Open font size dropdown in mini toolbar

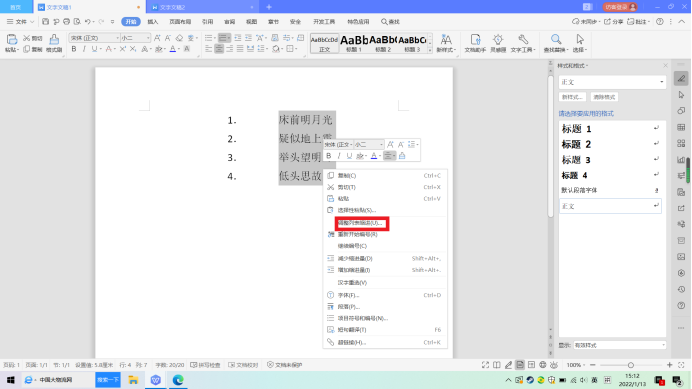(381, 144)
